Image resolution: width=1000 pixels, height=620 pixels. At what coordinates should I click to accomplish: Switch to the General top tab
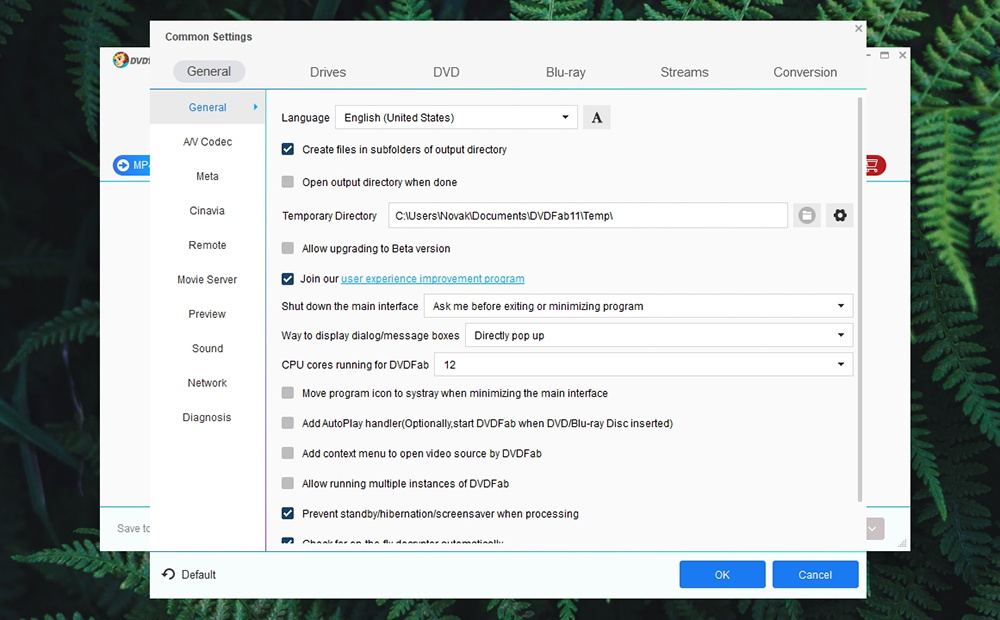pos(209,71)
